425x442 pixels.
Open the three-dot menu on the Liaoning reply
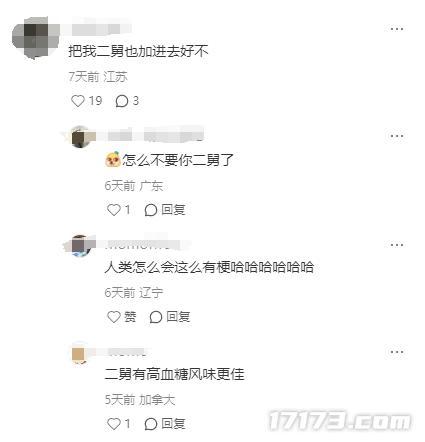[397, 245]
